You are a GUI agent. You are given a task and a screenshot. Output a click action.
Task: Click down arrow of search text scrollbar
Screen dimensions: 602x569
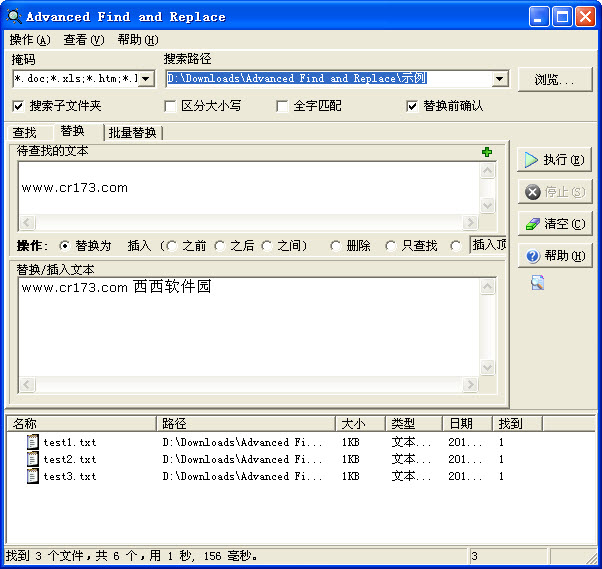488,205
